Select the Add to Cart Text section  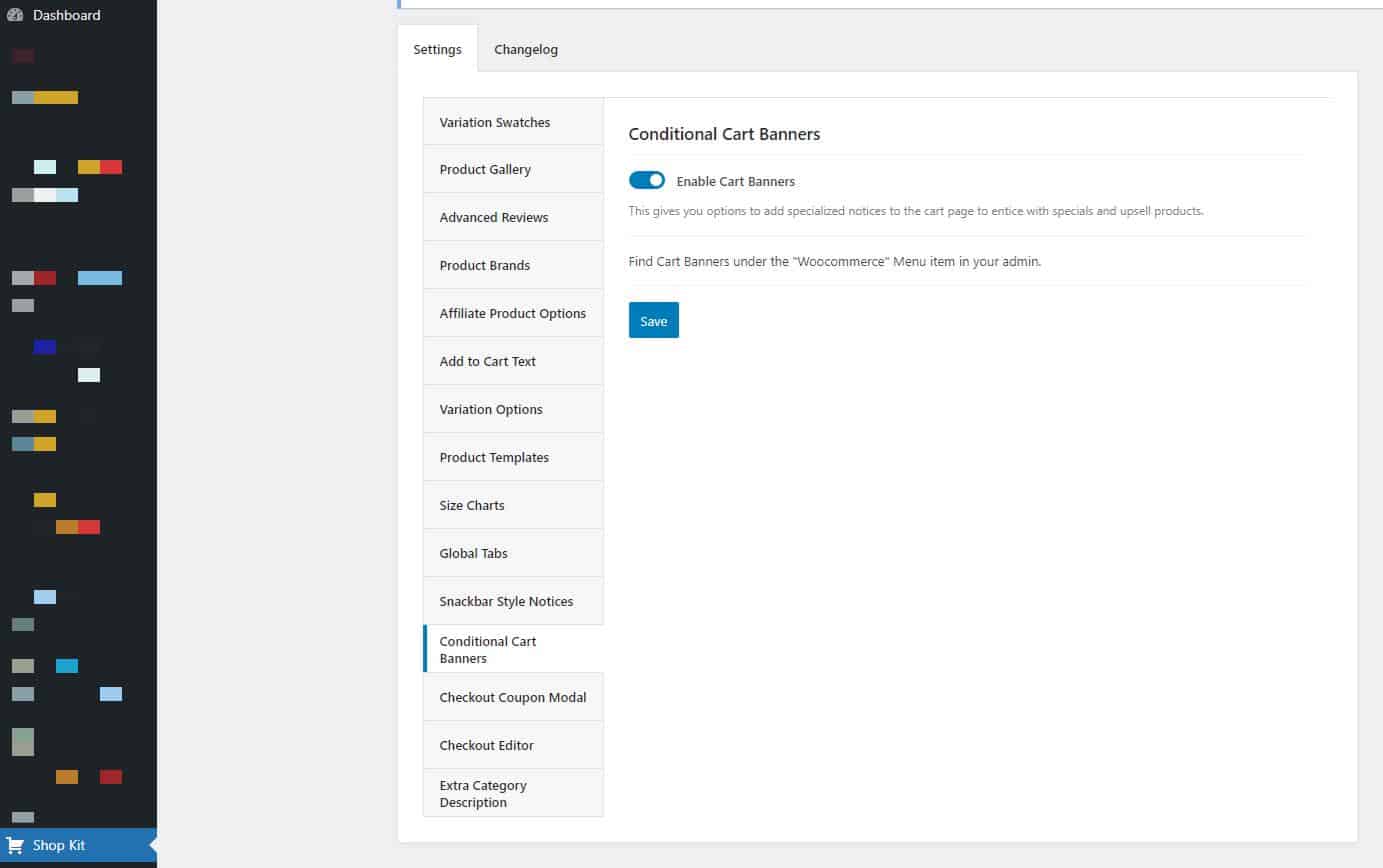[x=487, y=361]
